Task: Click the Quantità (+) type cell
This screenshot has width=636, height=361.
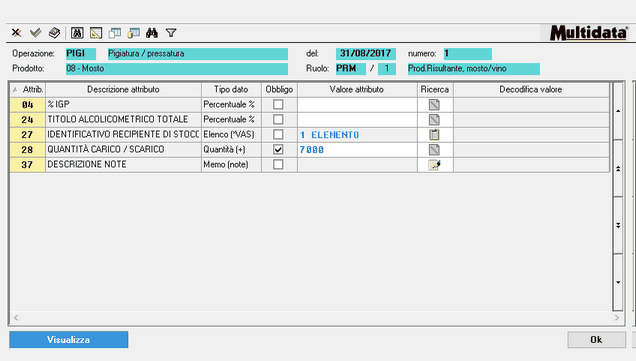Action: (231, 150)
